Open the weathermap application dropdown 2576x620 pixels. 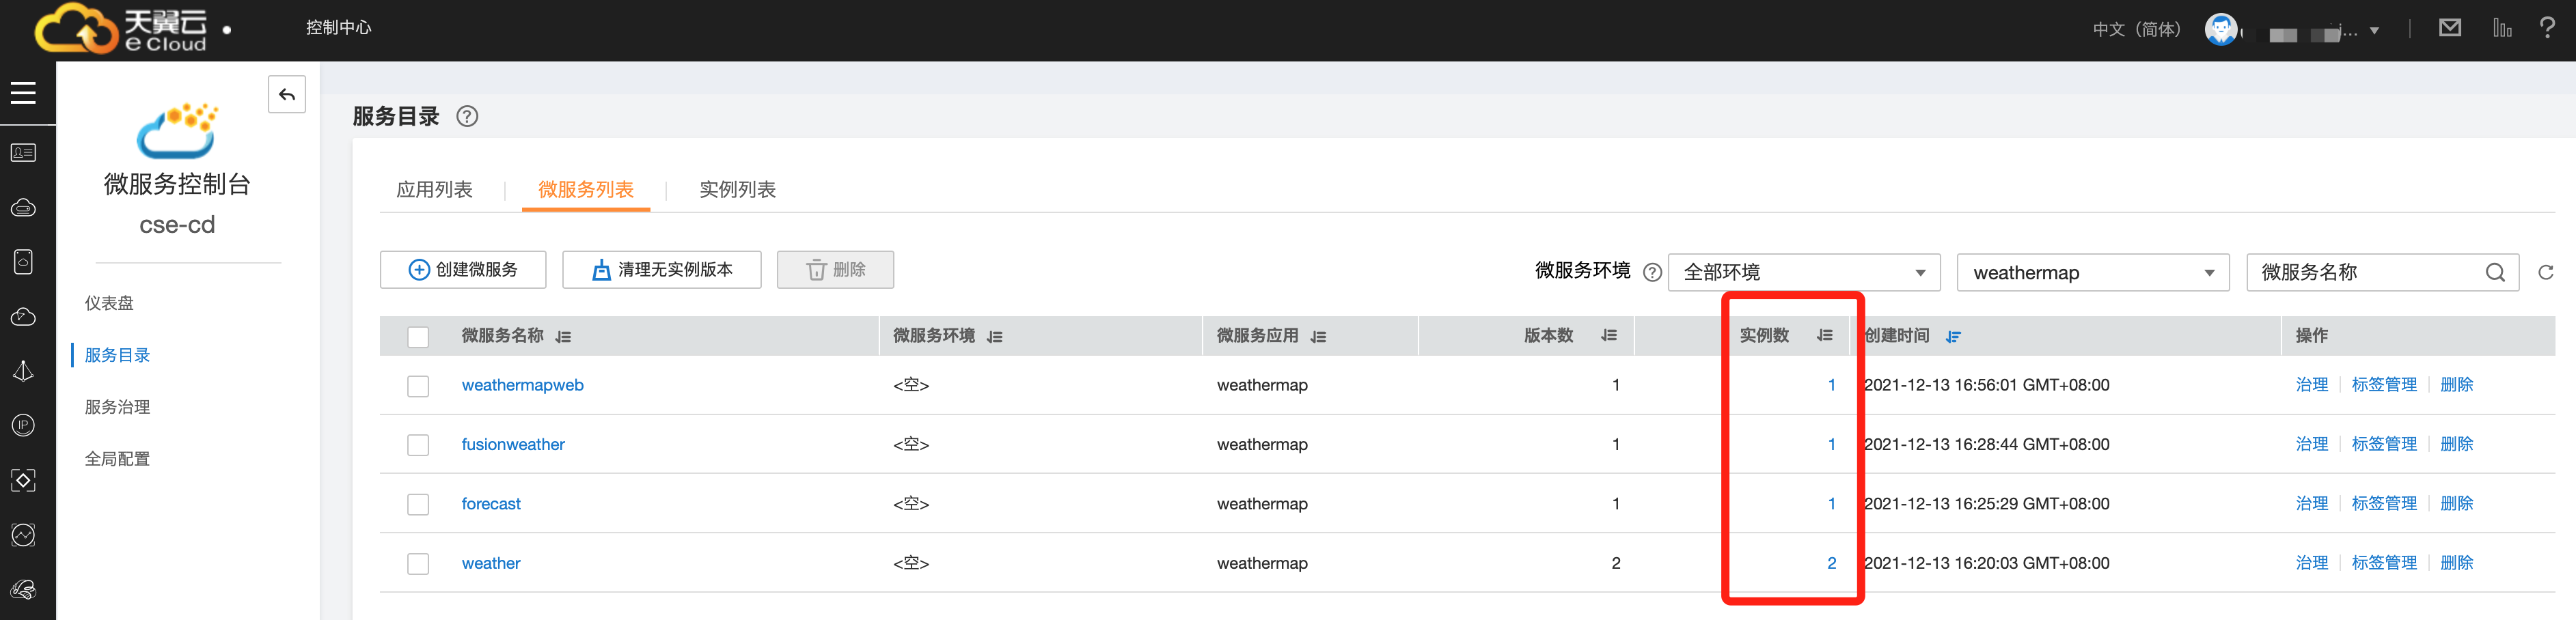(2093, 272)
